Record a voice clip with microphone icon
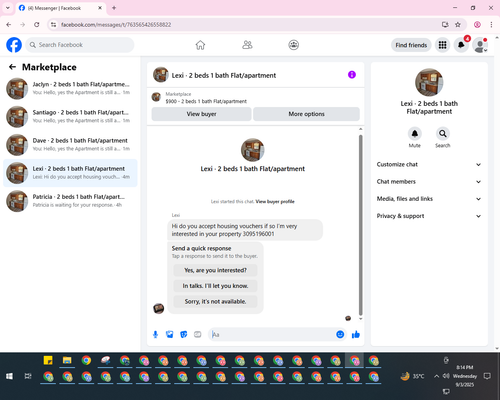 click(x=155, y=334)
